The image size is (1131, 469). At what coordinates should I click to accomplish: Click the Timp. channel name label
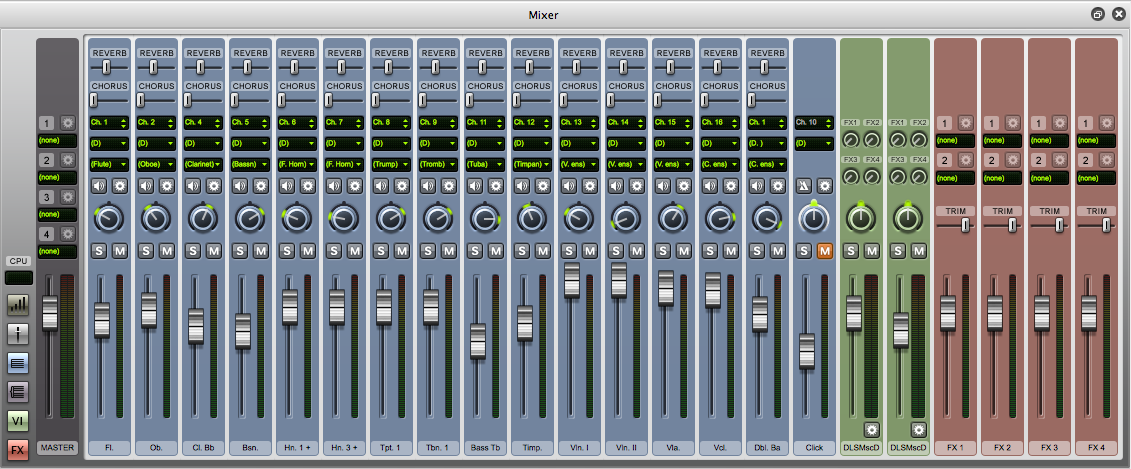(530, 448)
